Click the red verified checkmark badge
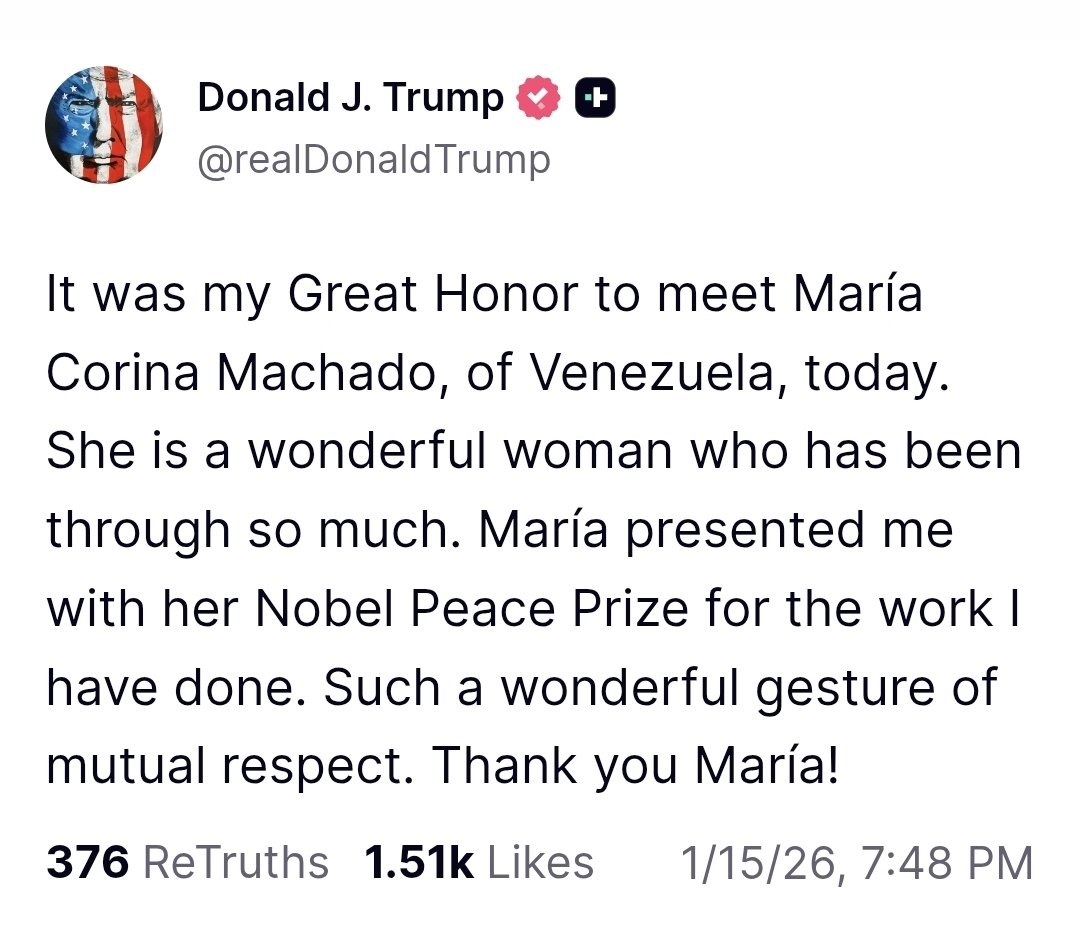This screenshot has height=930, width=1080. [x=537, y=98]
